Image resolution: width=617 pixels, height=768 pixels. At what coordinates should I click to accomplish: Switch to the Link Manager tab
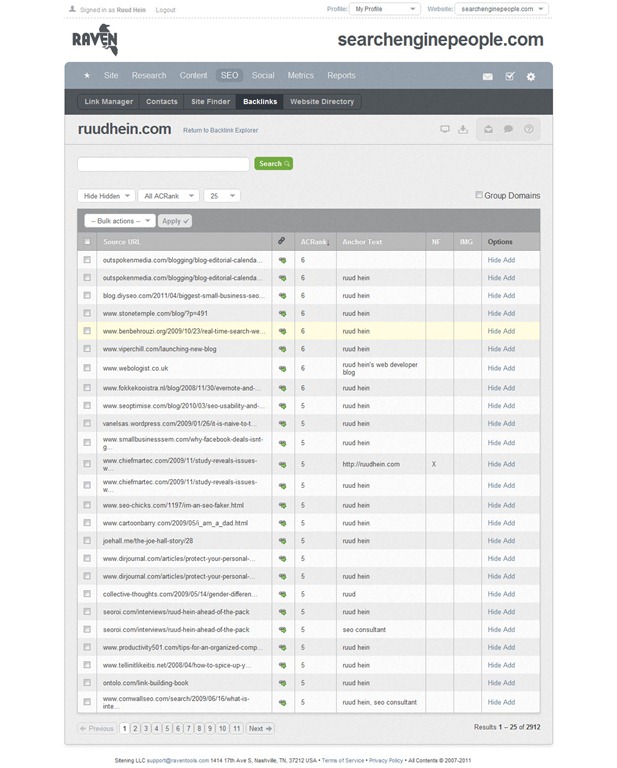pyautogui.click(x=108, y=101)
